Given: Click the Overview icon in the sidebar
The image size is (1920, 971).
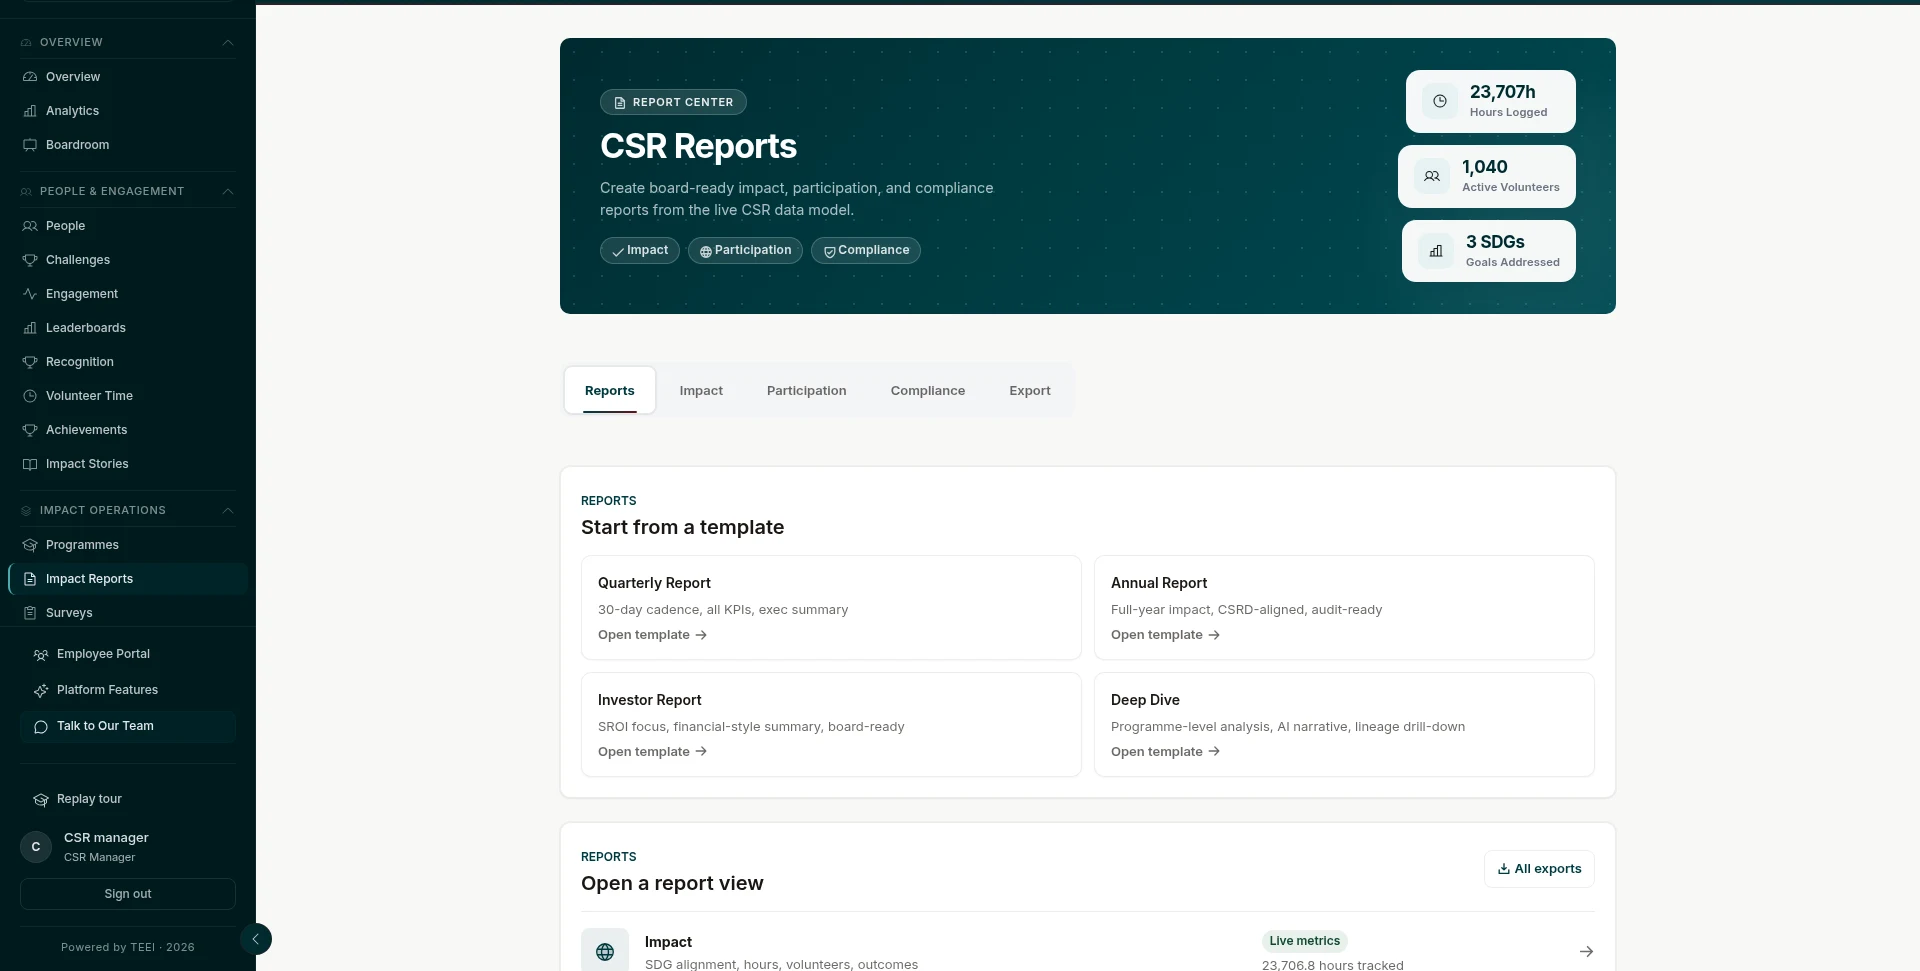Looking at the screenshot, I should [30, 77].
